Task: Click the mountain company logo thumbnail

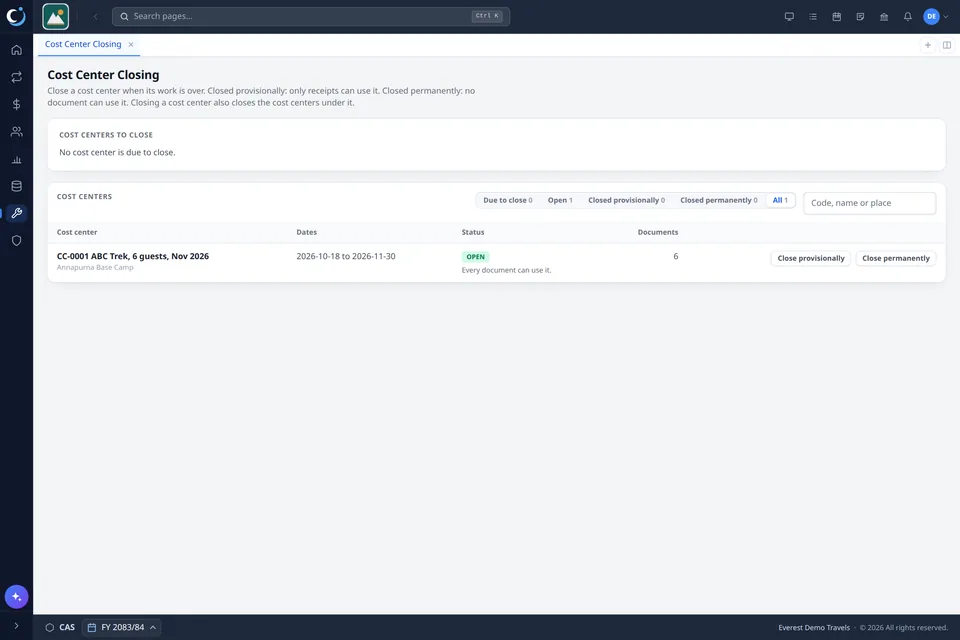Action: (56, 17)
